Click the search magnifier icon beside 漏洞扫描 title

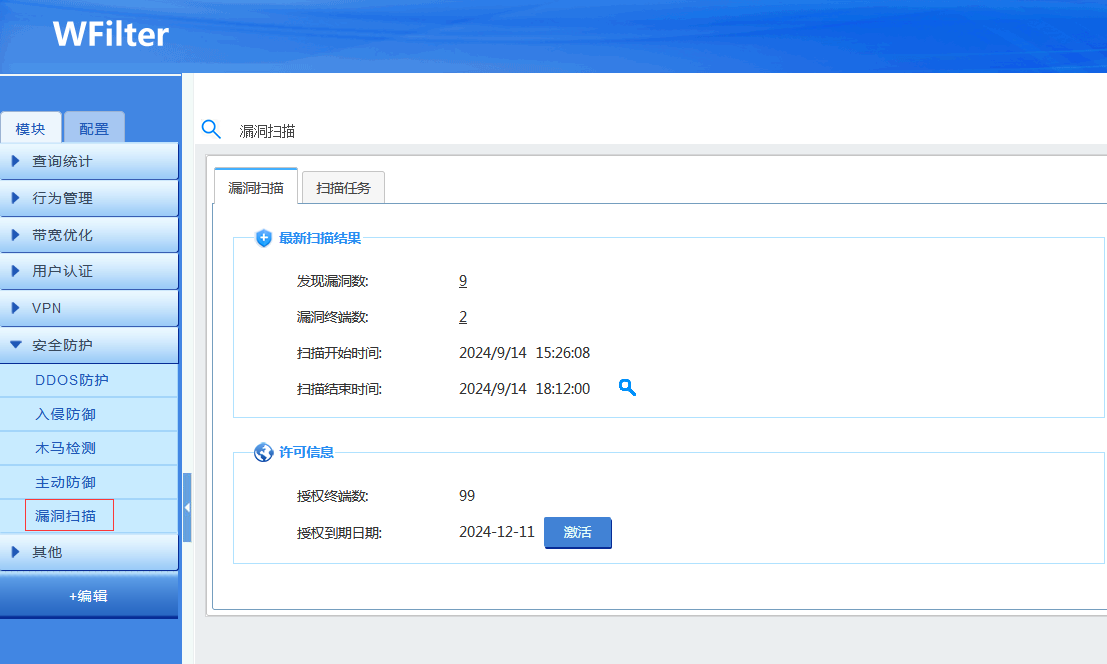[x=211, y=129]
